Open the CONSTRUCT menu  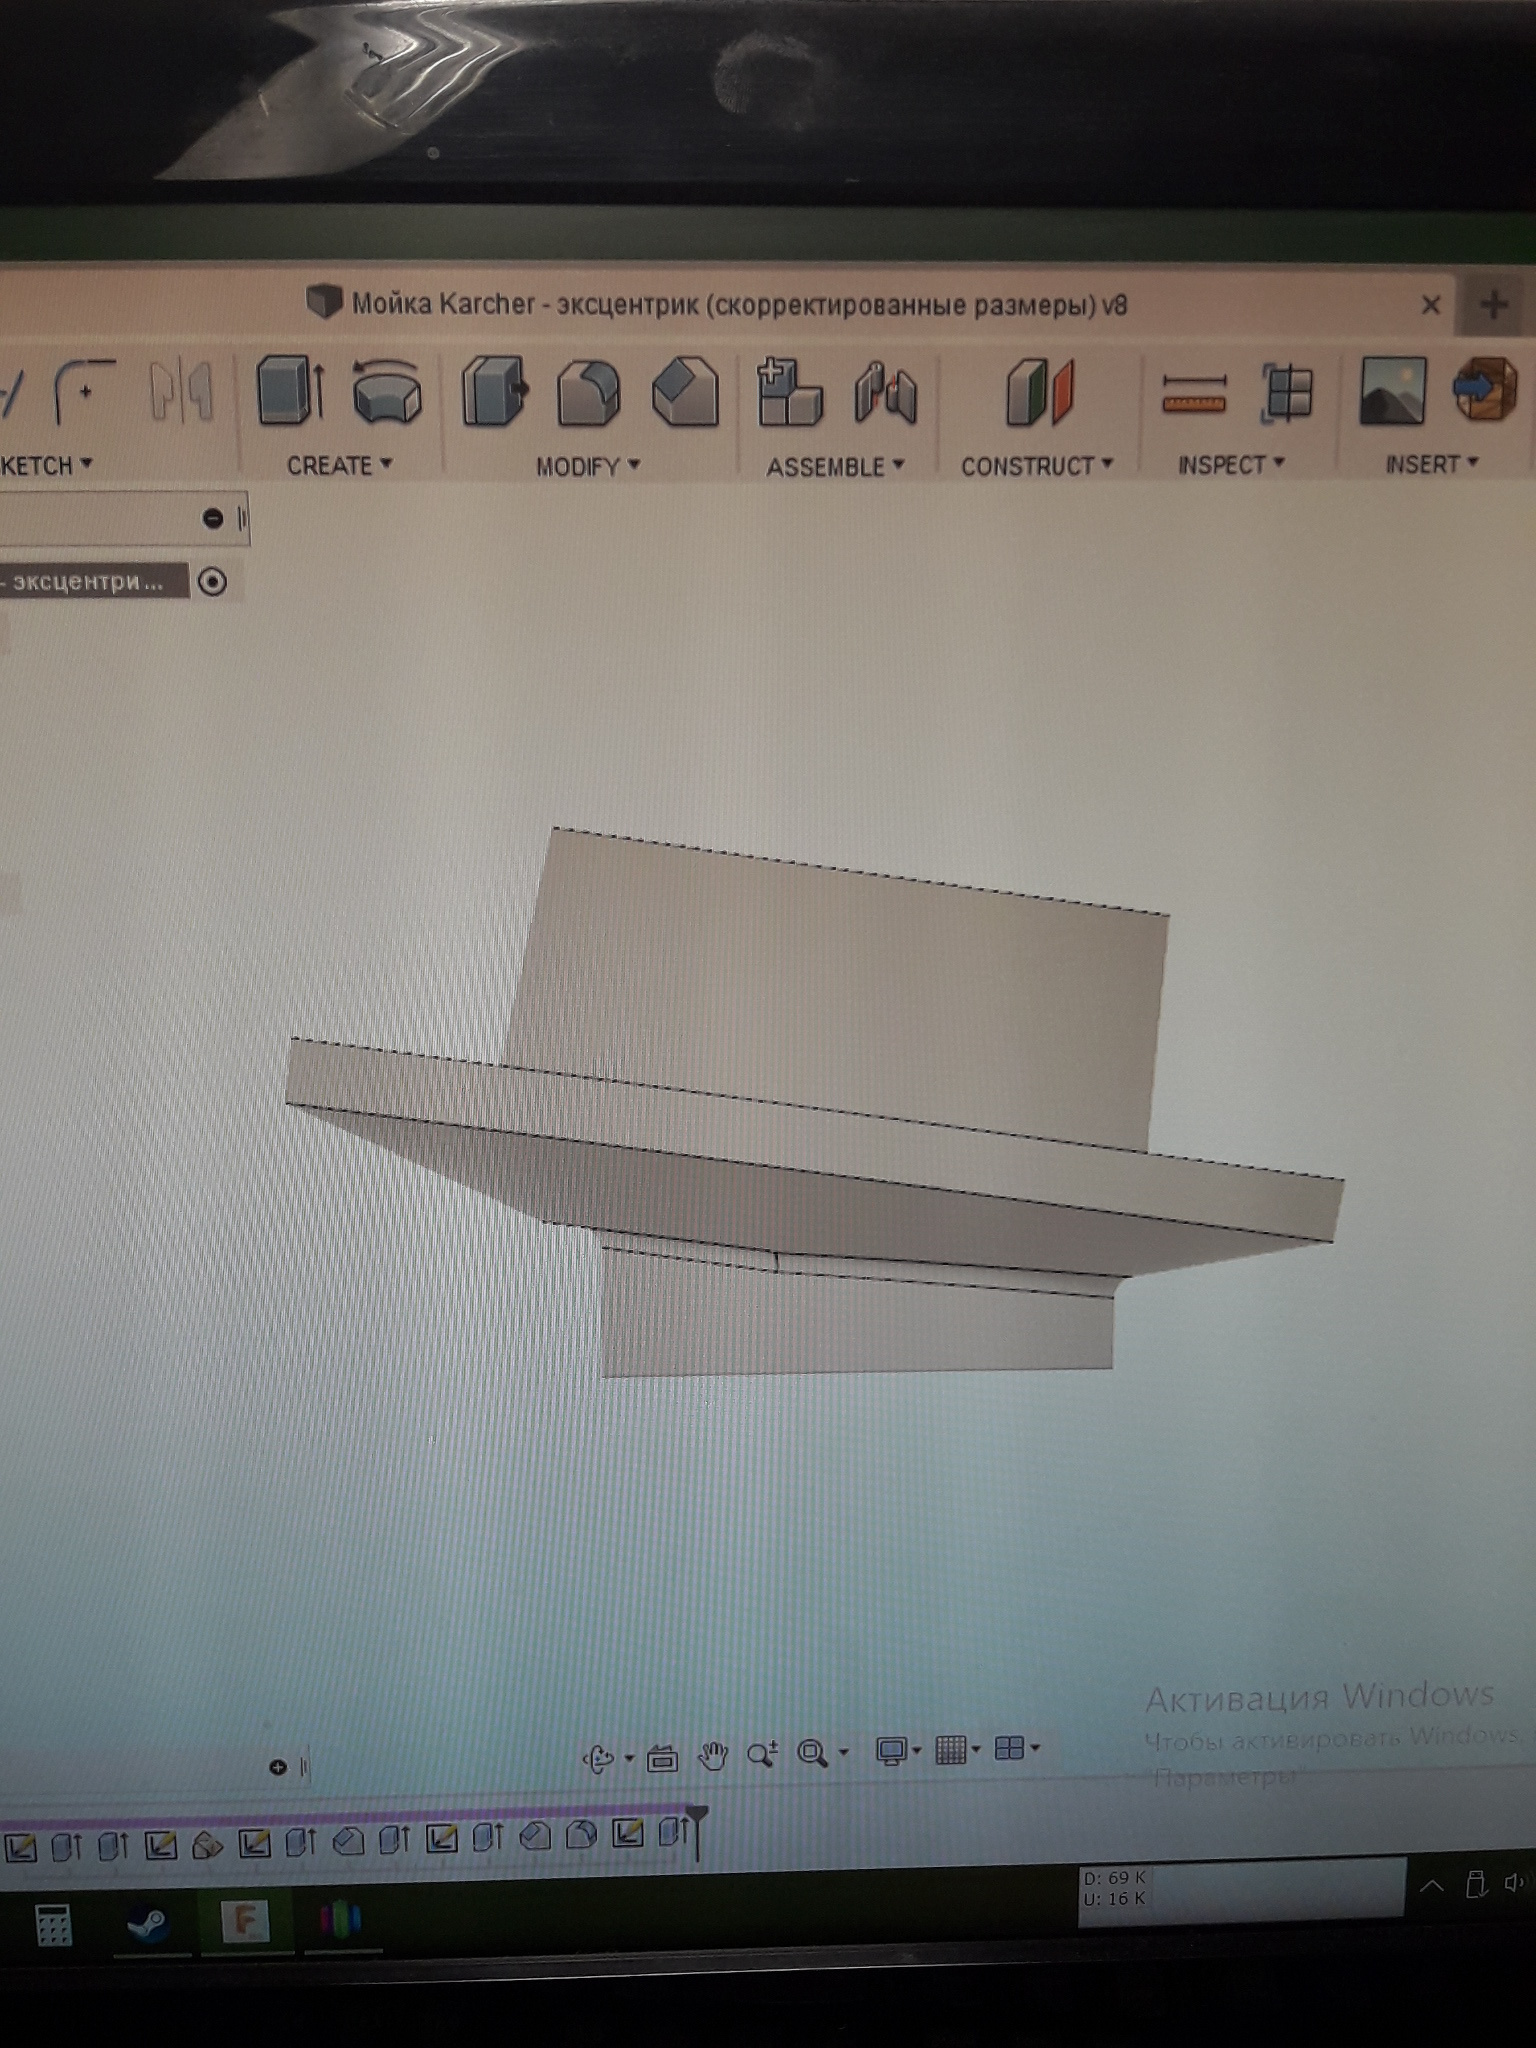[x=1036, y=467]
